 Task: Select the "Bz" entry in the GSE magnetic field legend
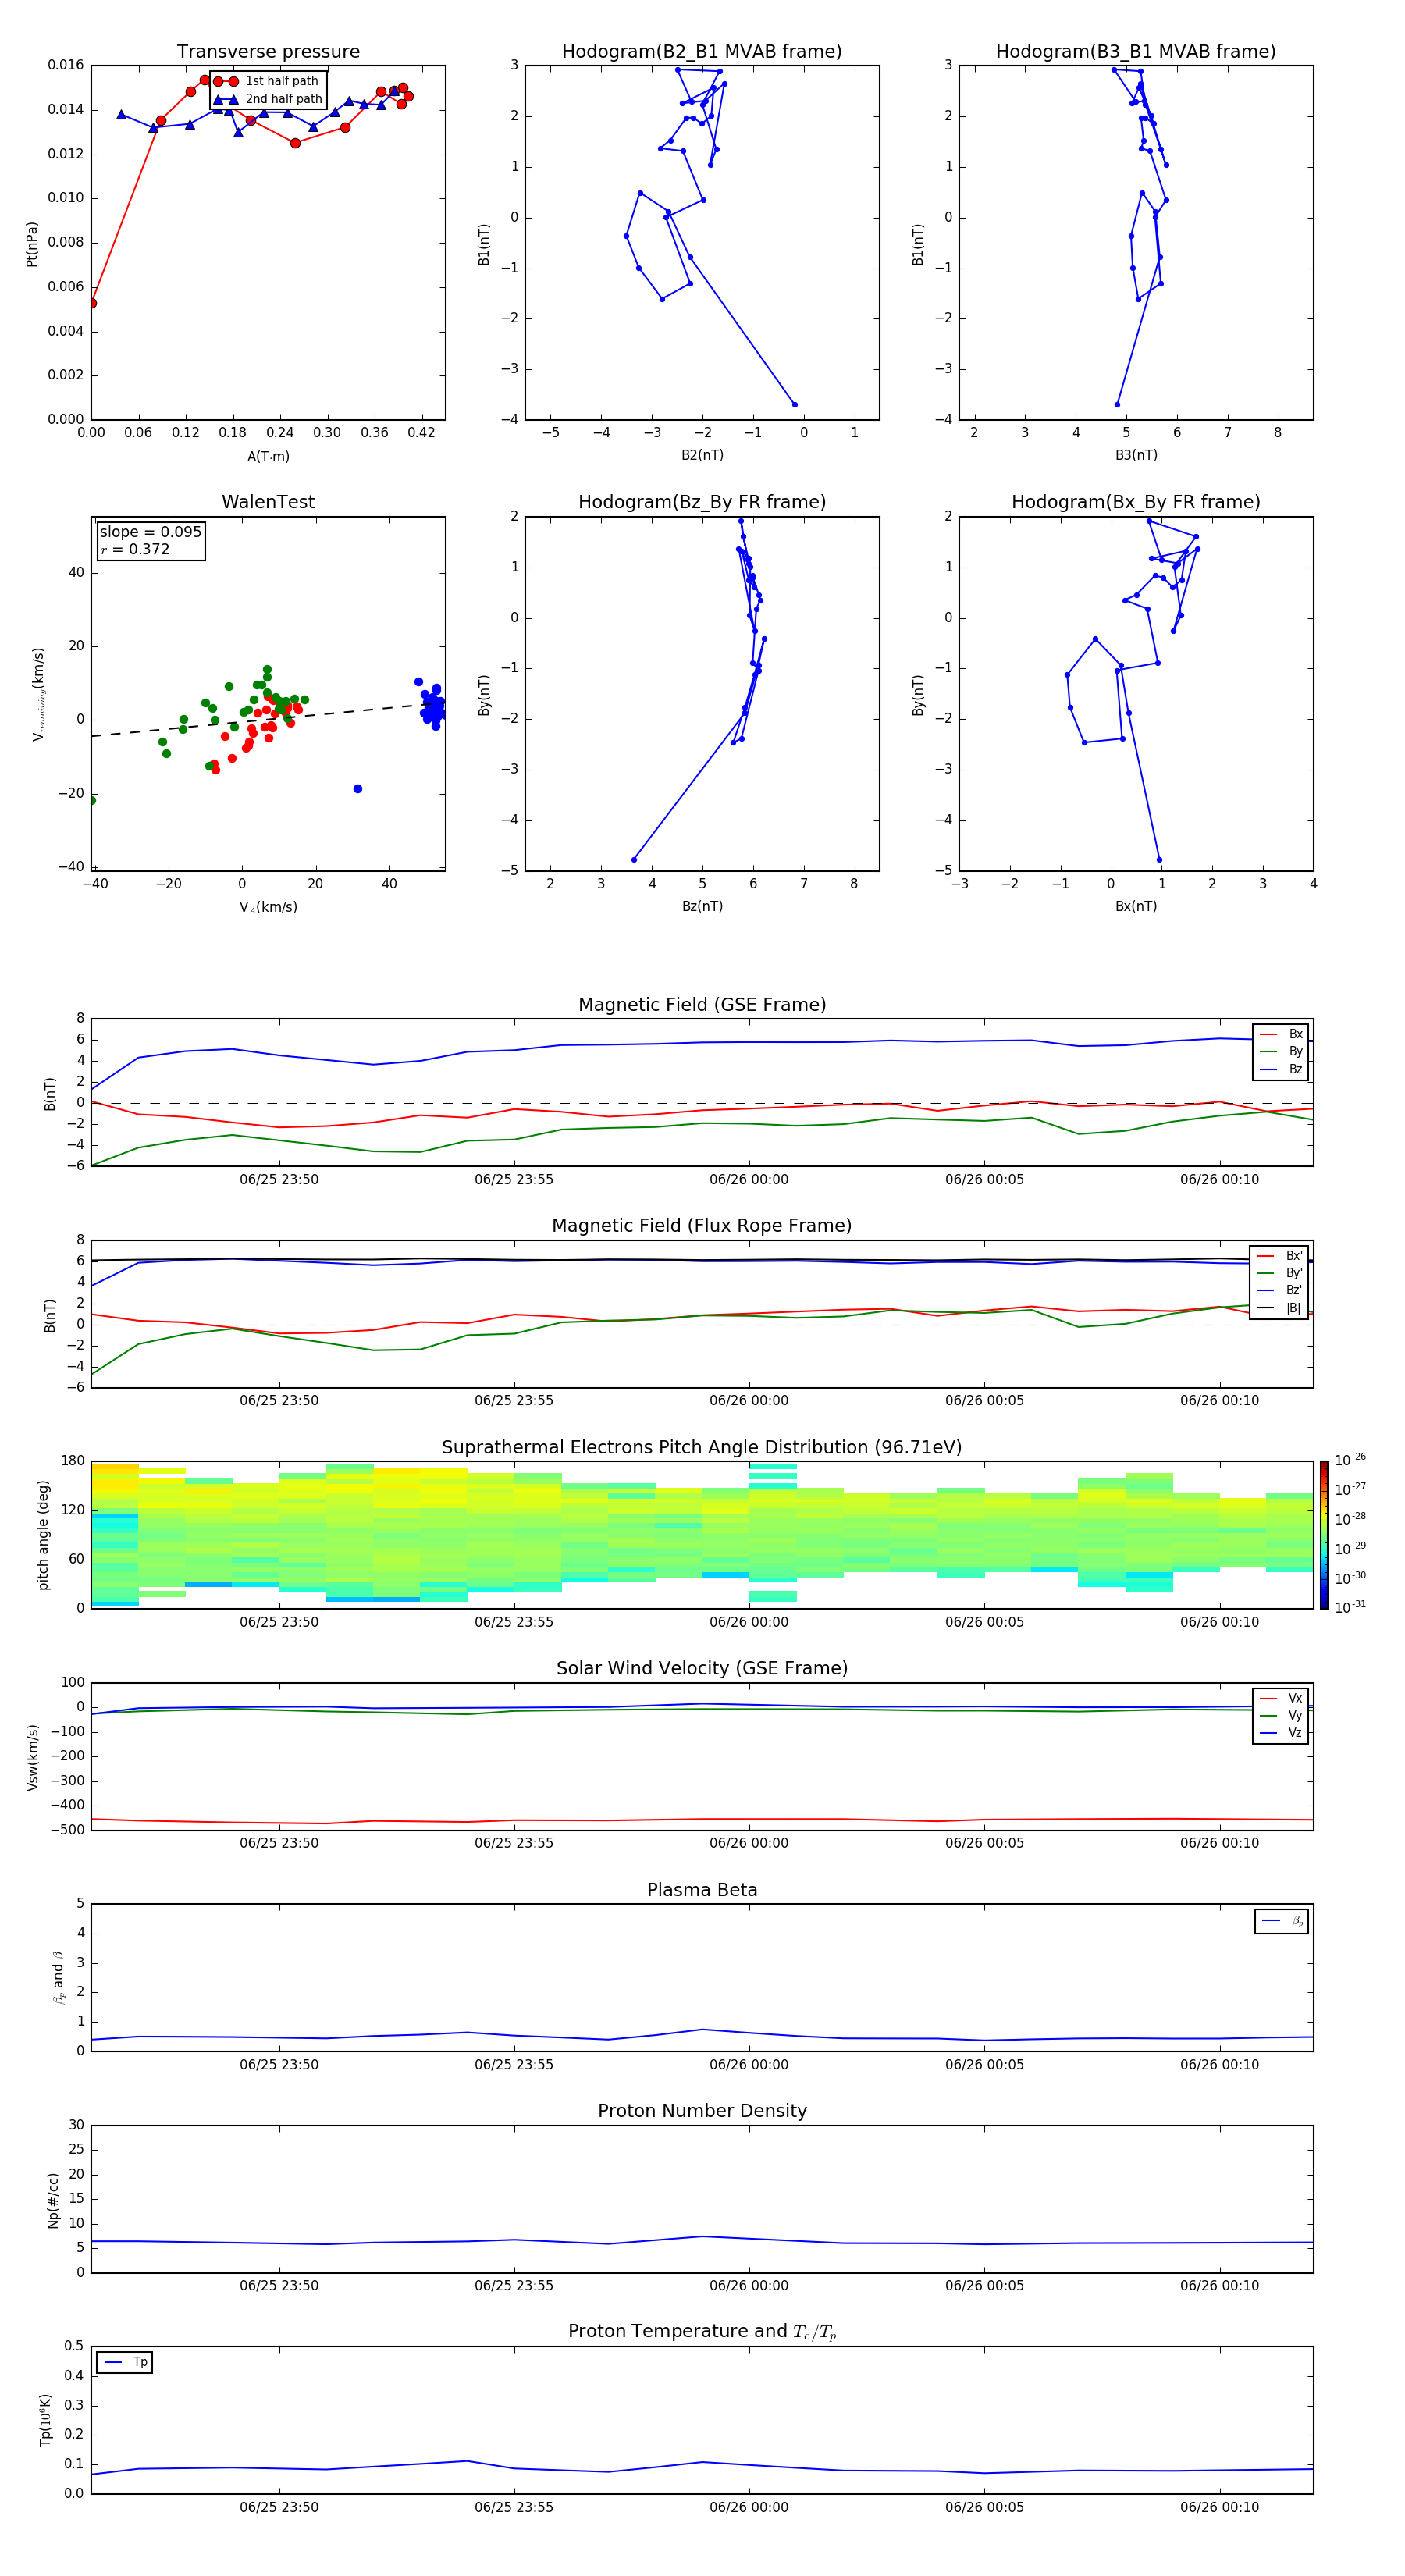(1281, 1069)
